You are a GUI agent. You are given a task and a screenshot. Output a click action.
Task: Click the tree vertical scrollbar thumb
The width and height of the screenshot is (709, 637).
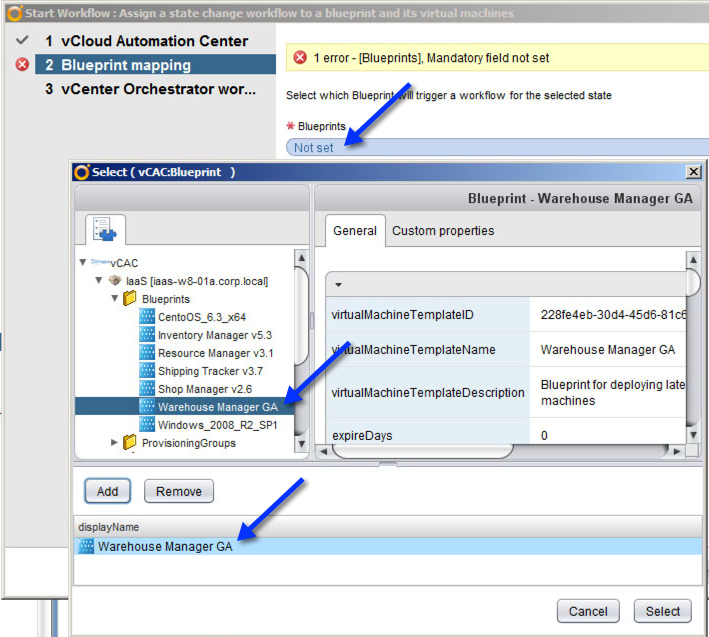click(301, 316)
